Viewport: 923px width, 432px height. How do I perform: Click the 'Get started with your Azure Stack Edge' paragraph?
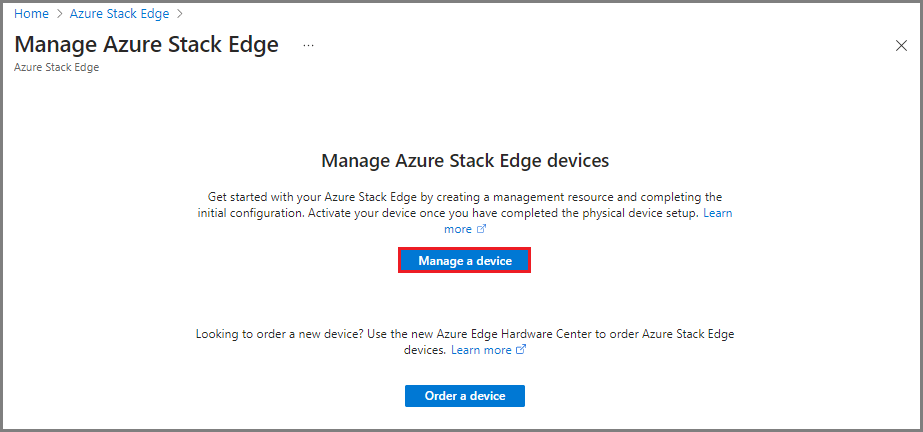click(x=465, y=212)
